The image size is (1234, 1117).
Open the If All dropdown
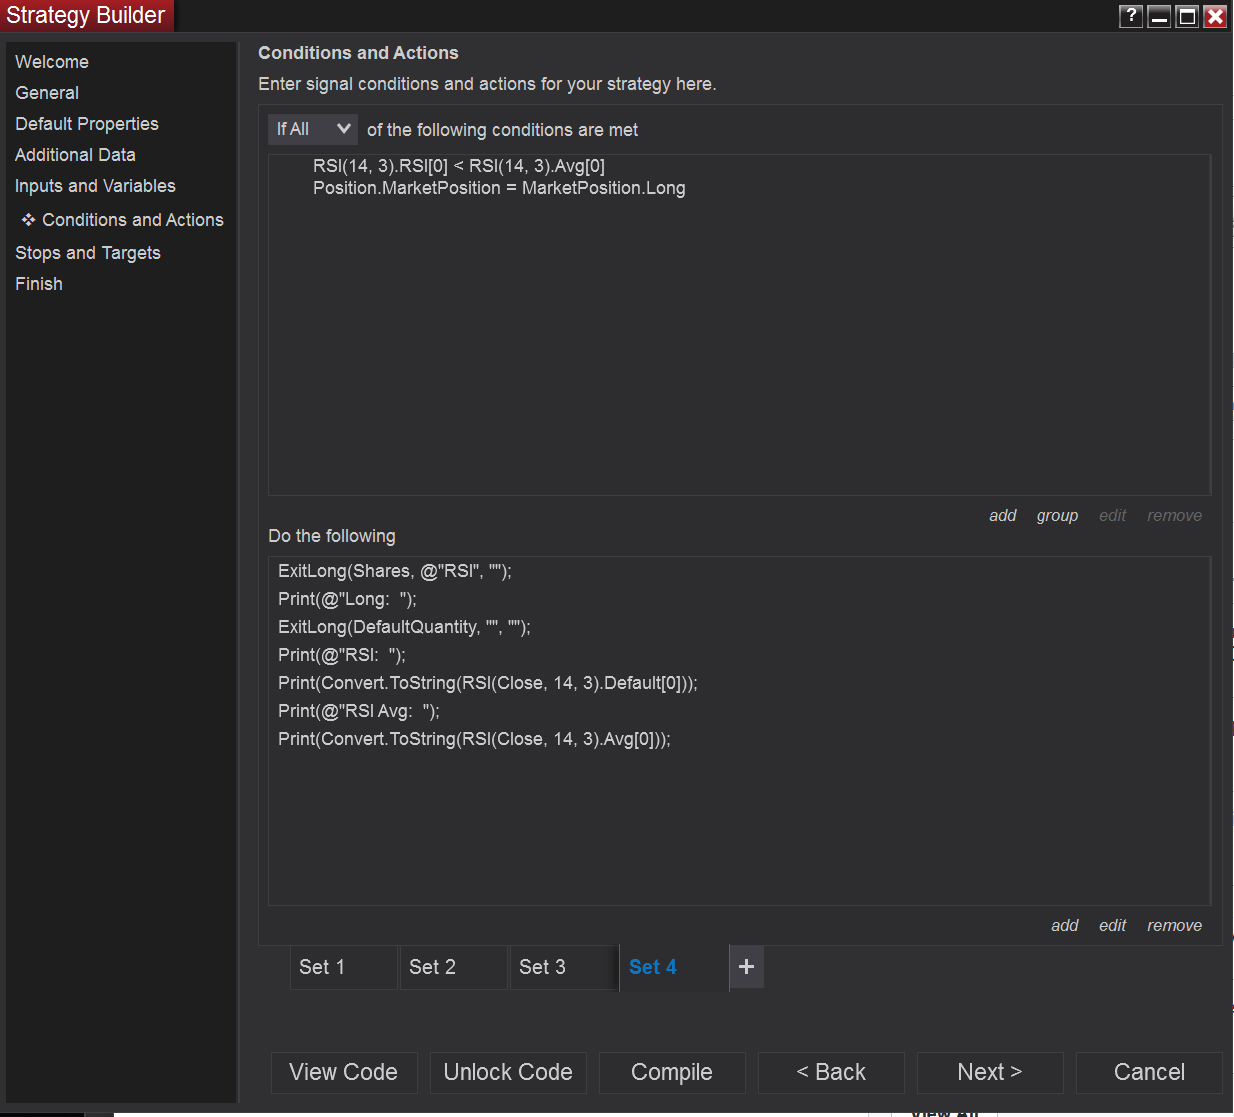tap(313, 129)
